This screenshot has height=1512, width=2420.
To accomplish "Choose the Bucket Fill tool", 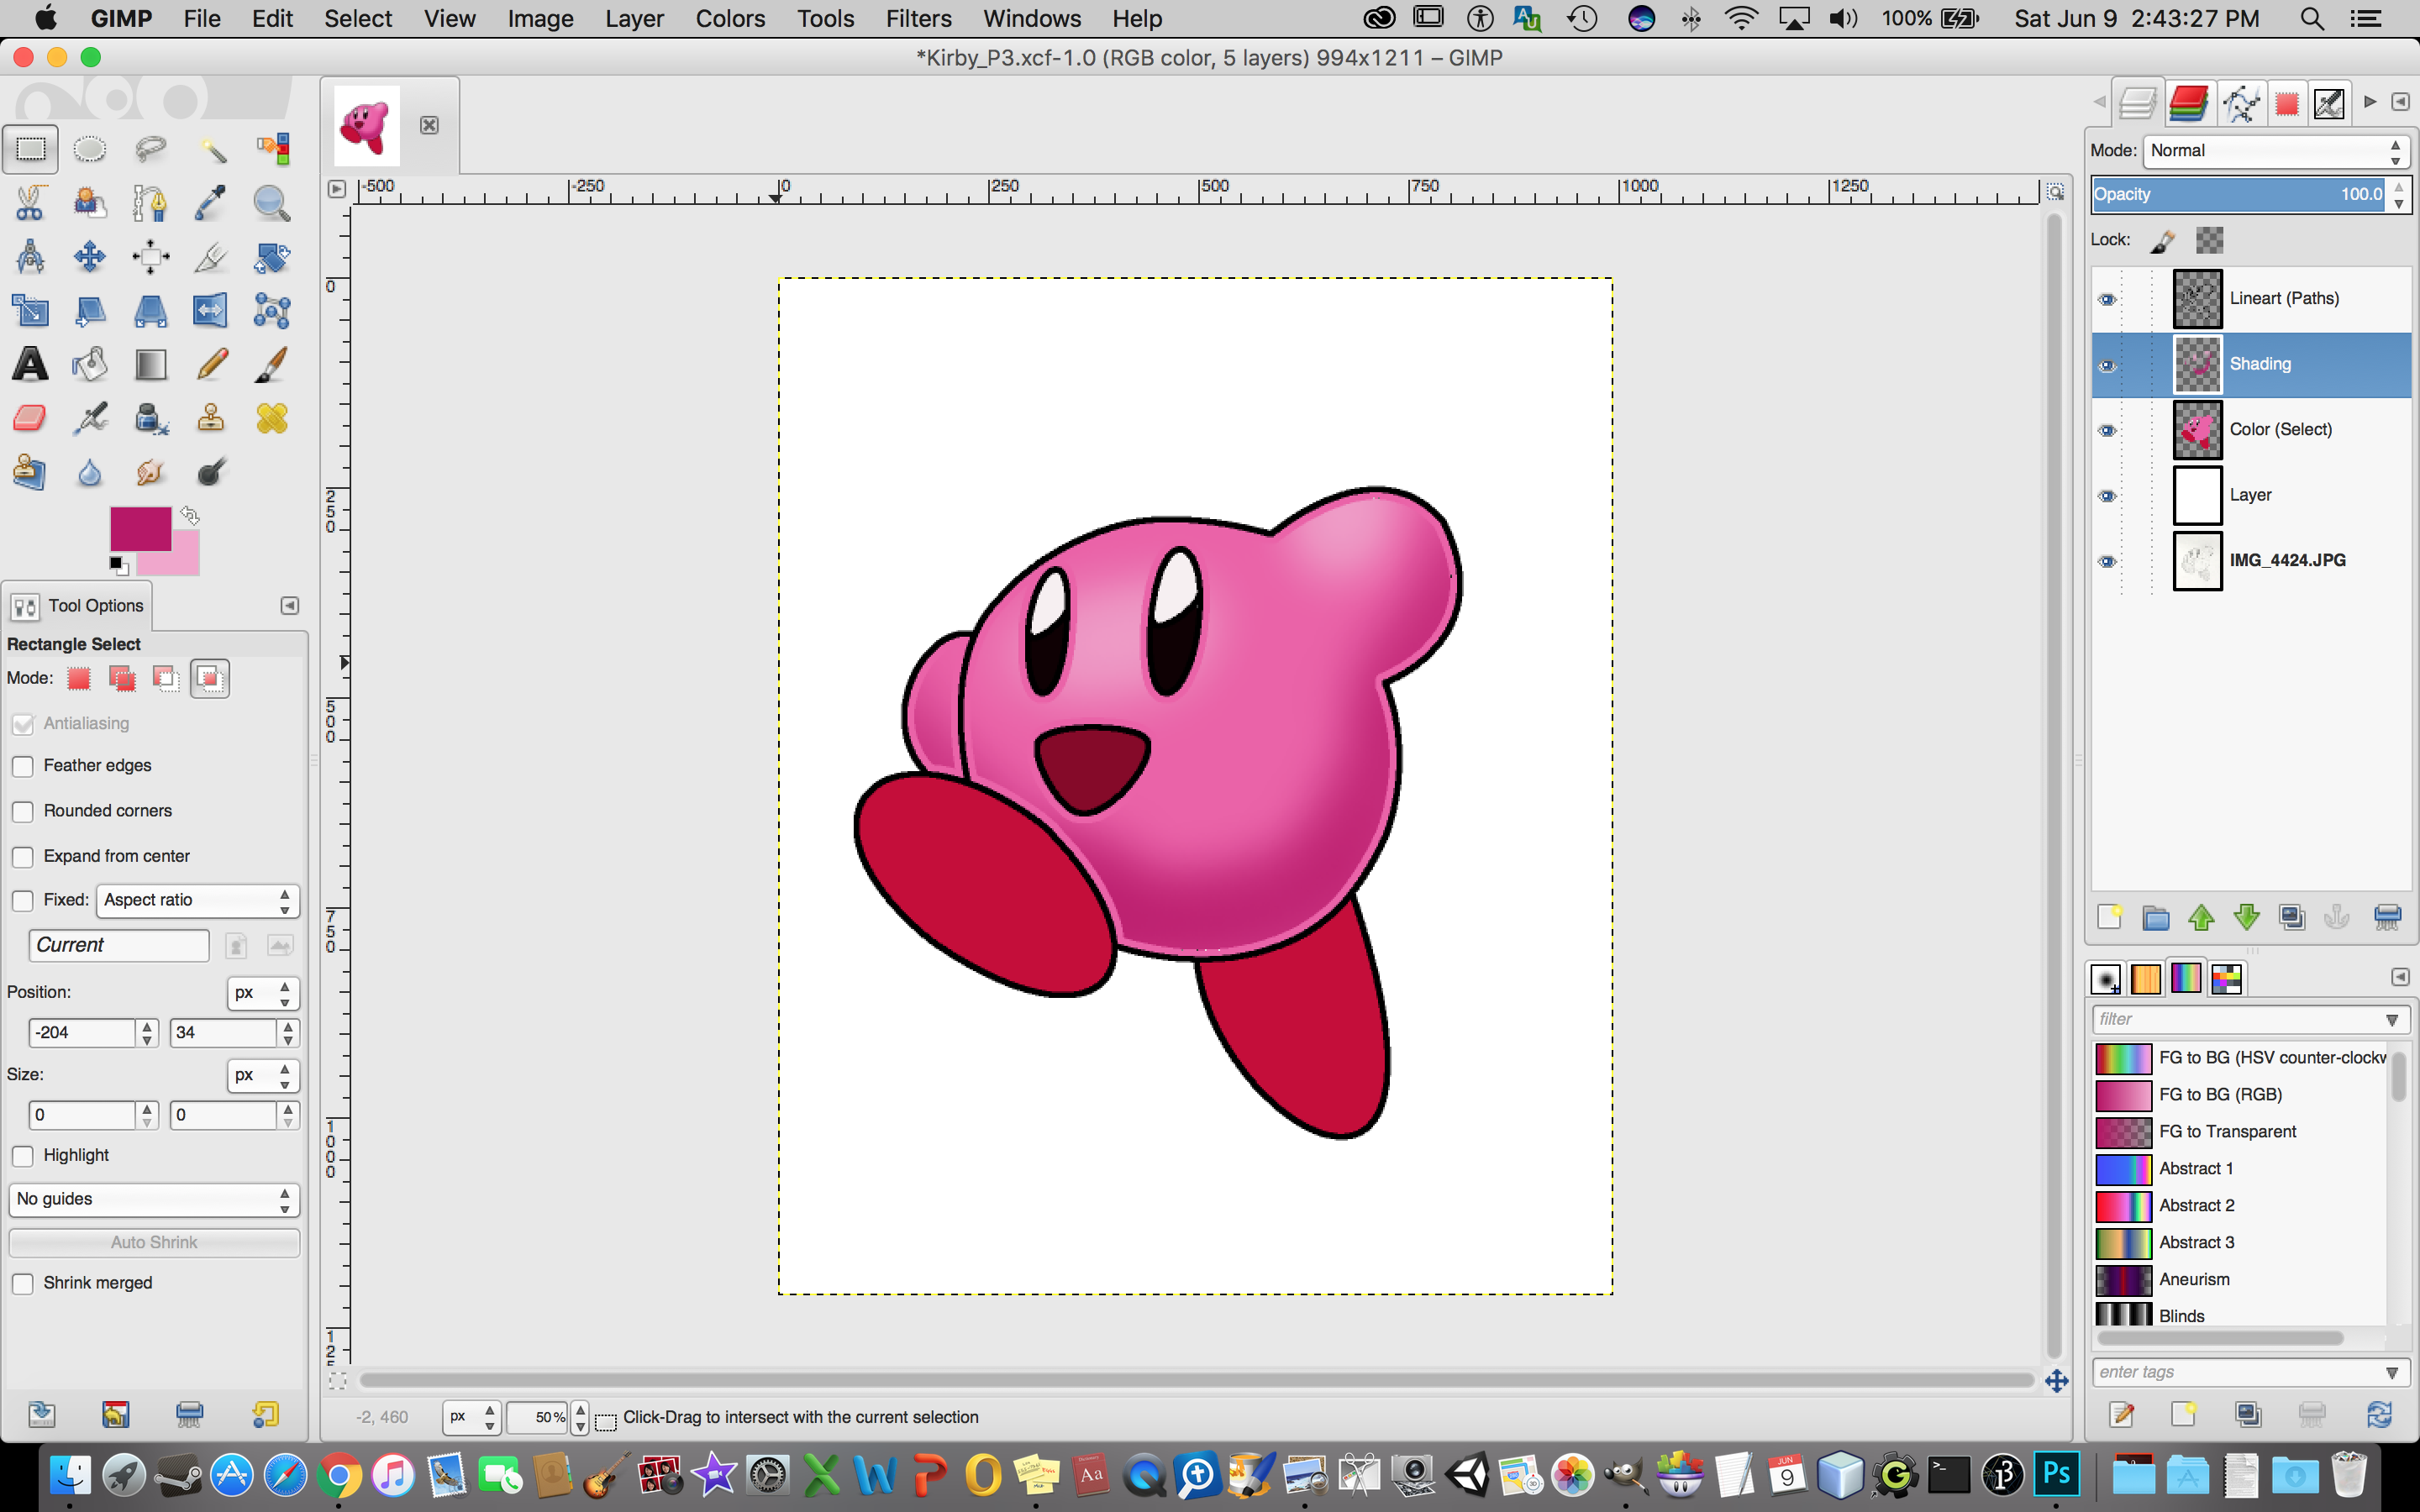I will (90, 365).
